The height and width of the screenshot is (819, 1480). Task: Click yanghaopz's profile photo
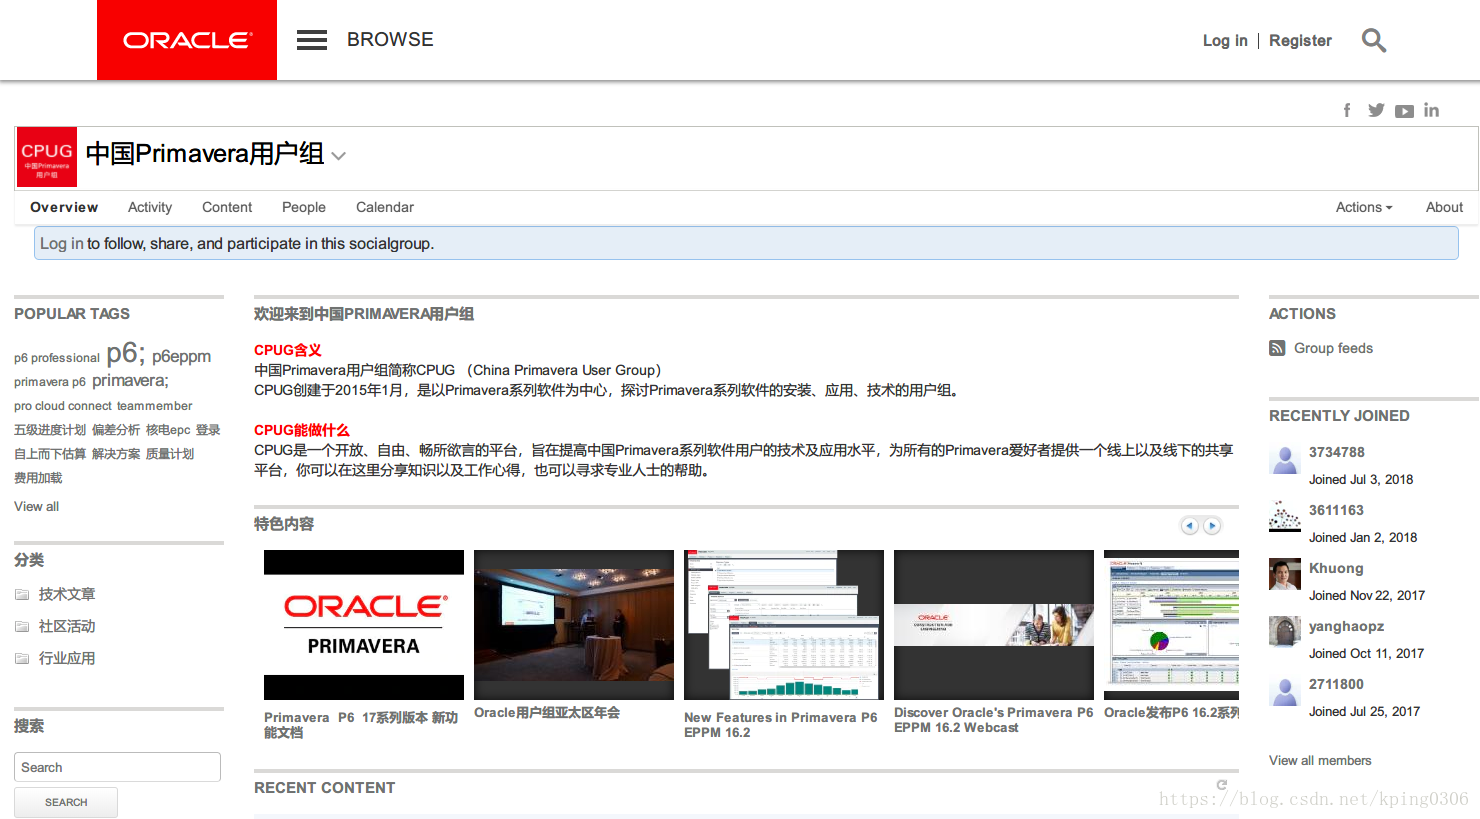coord(1285,633)
